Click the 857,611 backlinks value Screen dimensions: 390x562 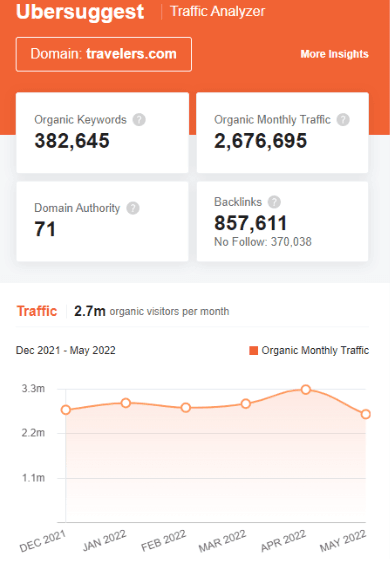pos(251,223)
